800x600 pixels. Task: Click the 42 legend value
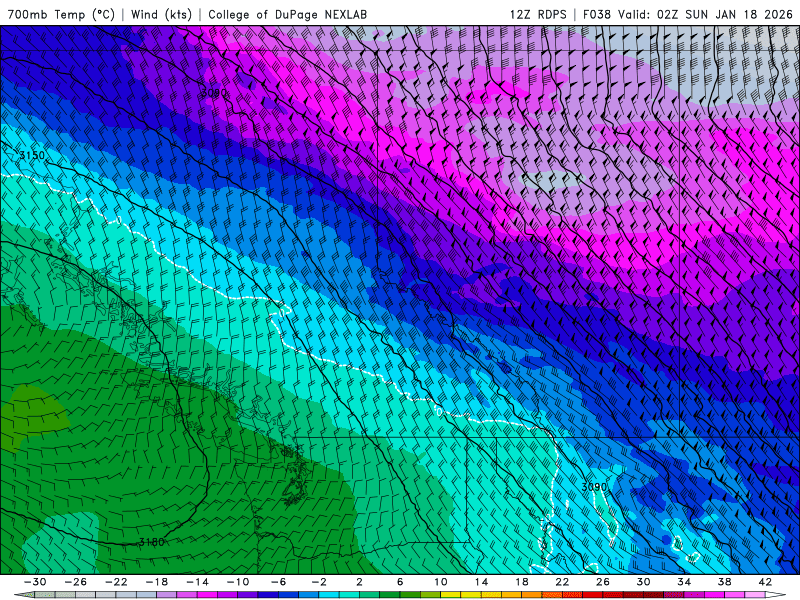765,582
